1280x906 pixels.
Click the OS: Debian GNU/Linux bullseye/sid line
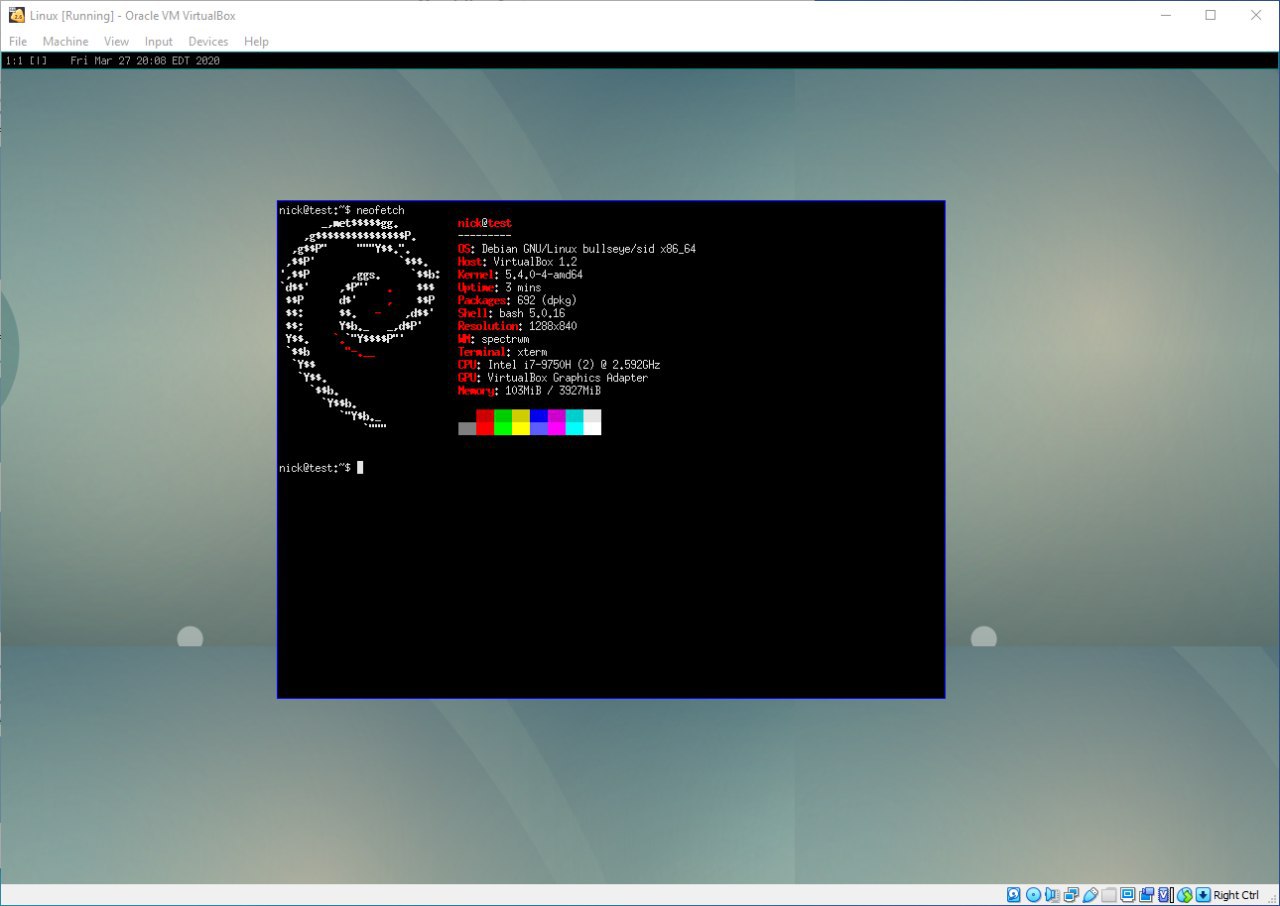point(577,249)
